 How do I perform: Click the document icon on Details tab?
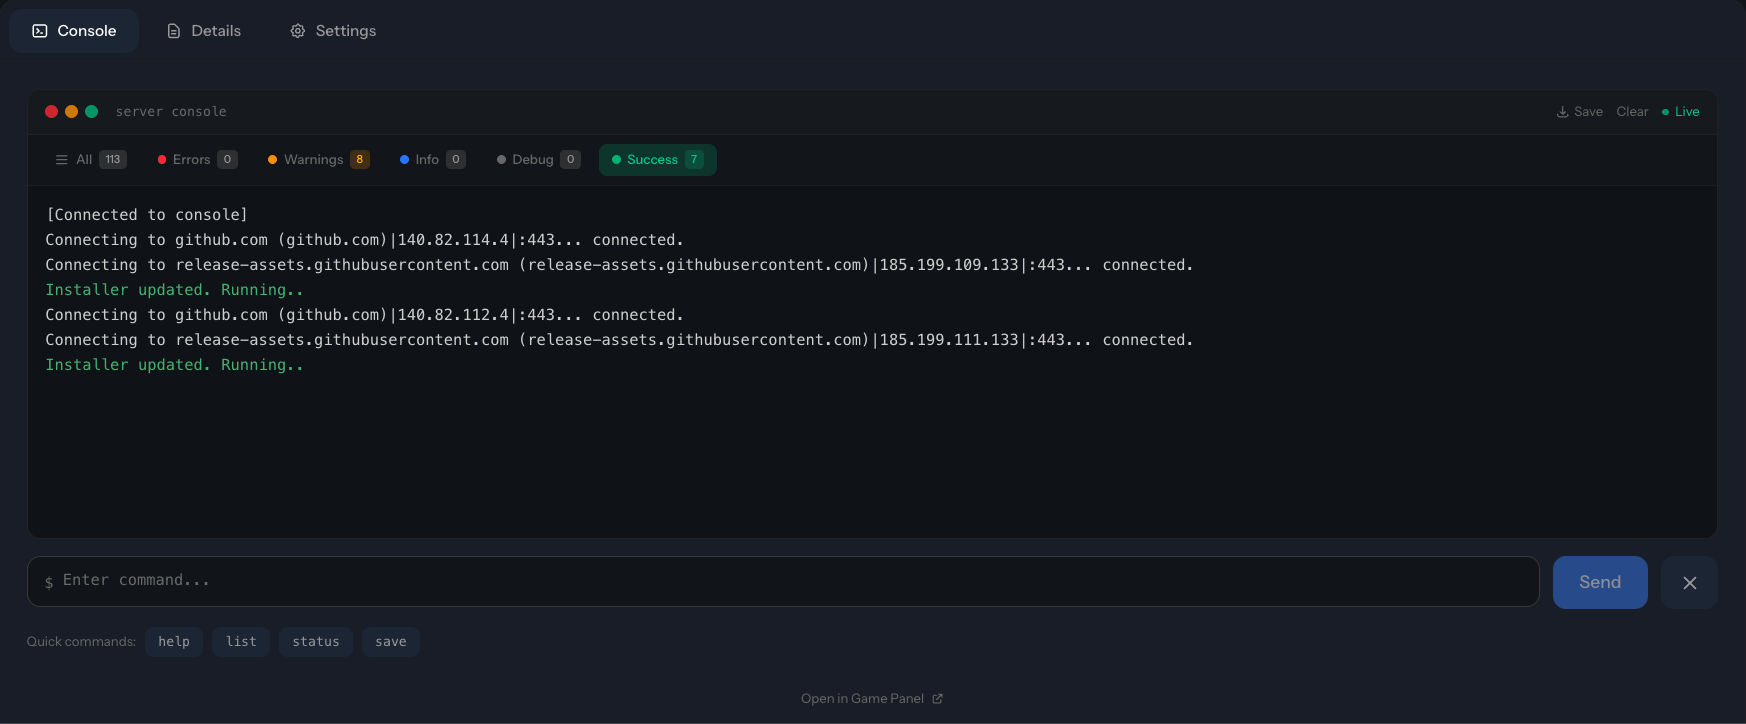(x=174, y=31)
